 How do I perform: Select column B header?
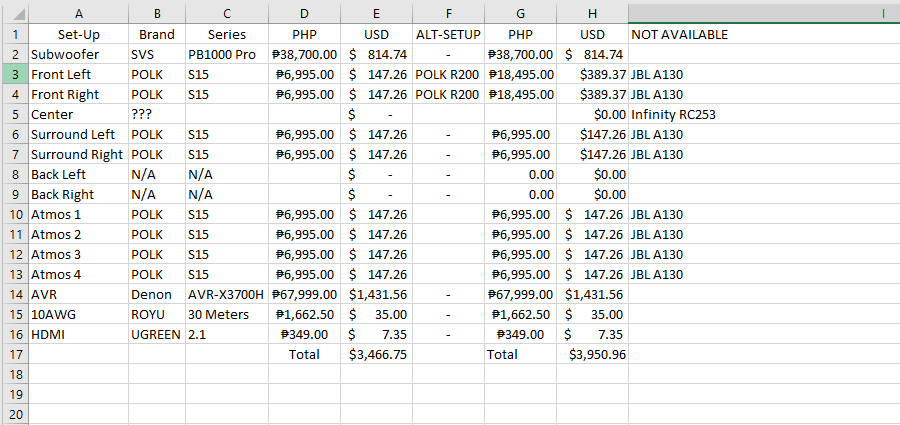click(x=157, y=14)
